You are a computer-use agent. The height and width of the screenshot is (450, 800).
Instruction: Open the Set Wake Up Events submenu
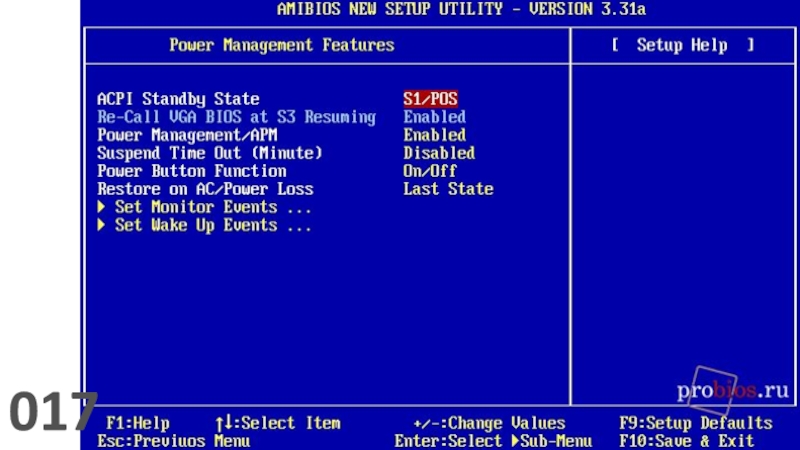pyautogui.click(x=213, y=226)
